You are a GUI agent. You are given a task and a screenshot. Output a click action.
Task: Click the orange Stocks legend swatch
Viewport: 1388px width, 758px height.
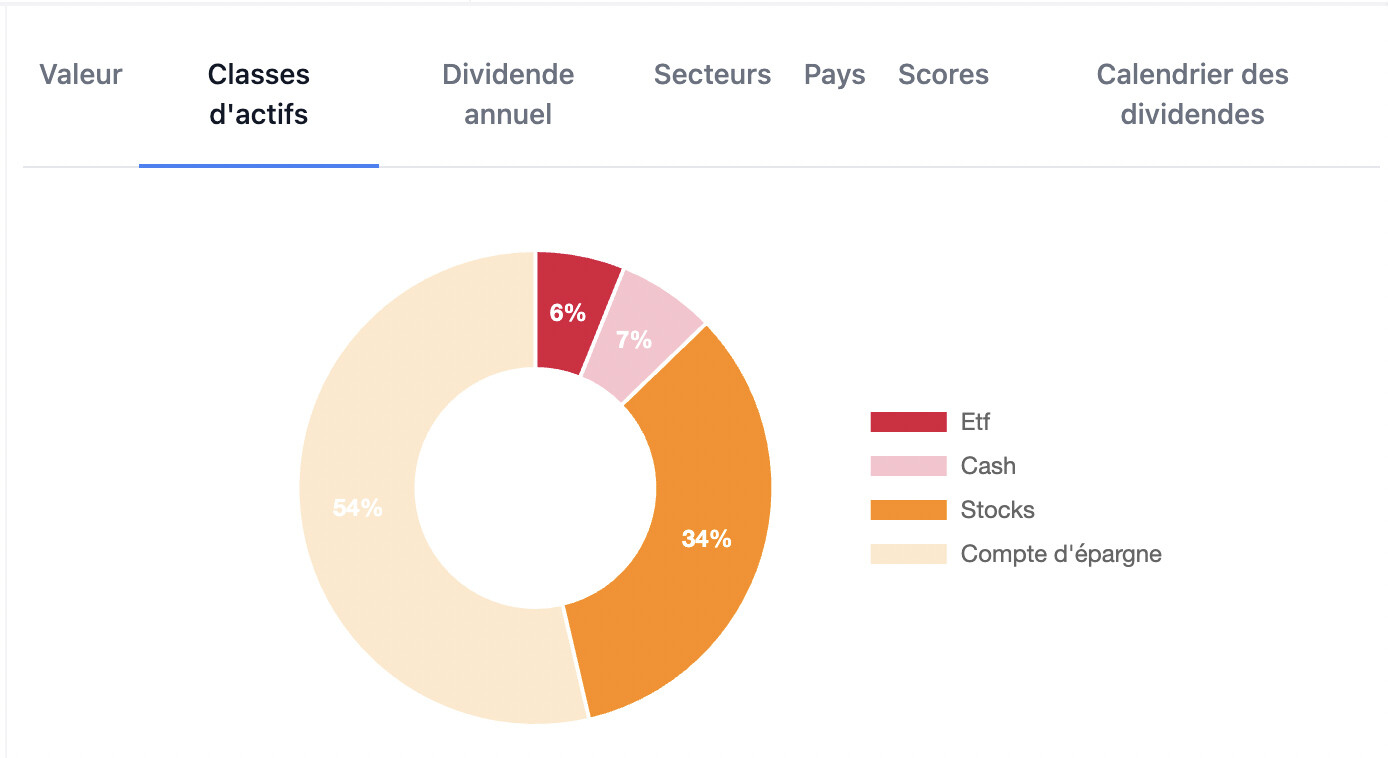908,510
